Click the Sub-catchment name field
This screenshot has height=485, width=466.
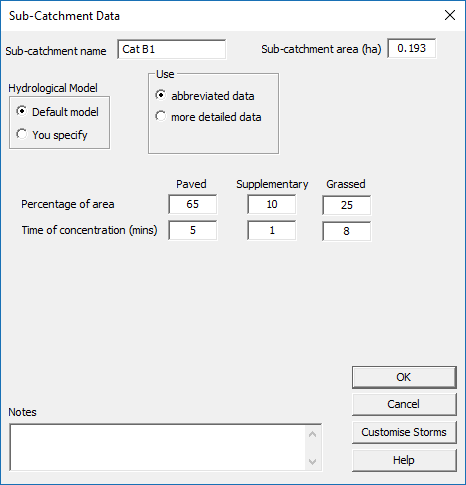click(x=172, y=49)
